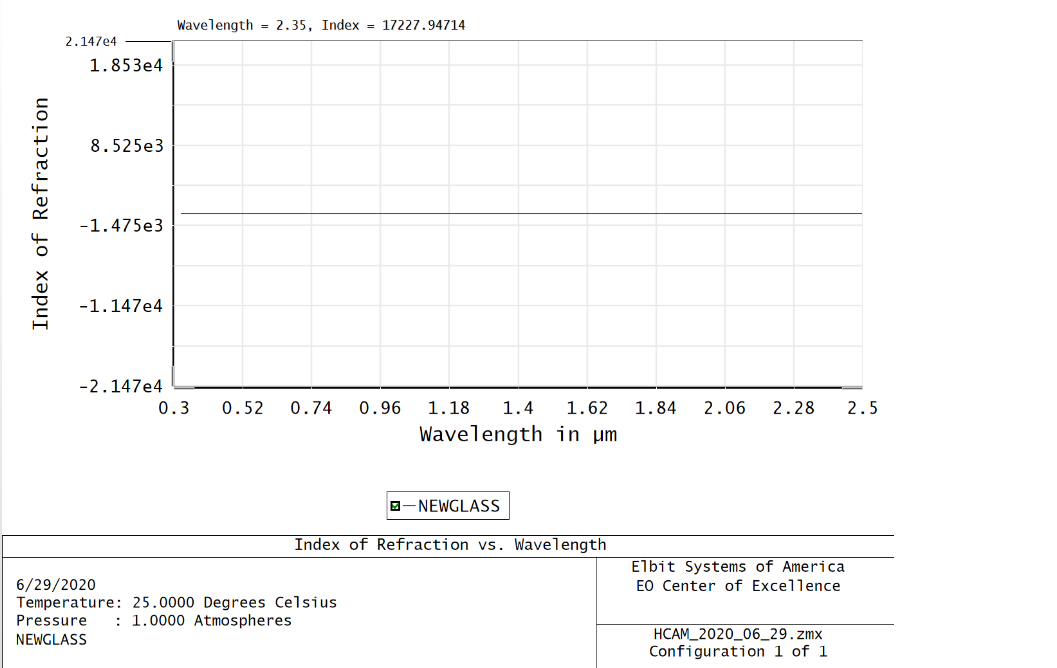Click the -2.147e4 y-axis tick
The width and height of the screenshot is (1057, 668).
point(121,386)
